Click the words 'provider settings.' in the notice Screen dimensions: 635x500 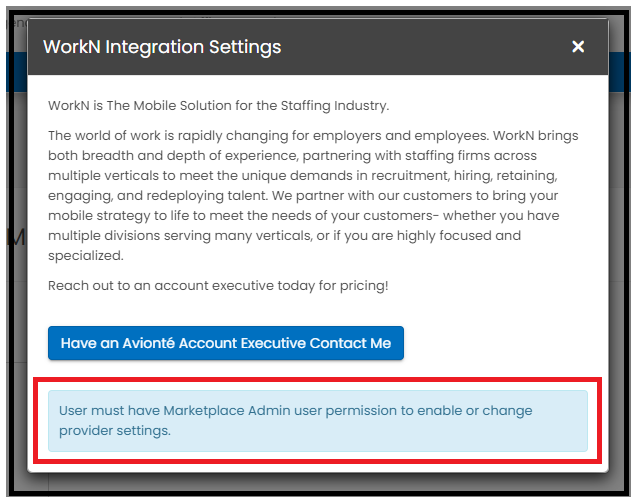click(115, 431)
